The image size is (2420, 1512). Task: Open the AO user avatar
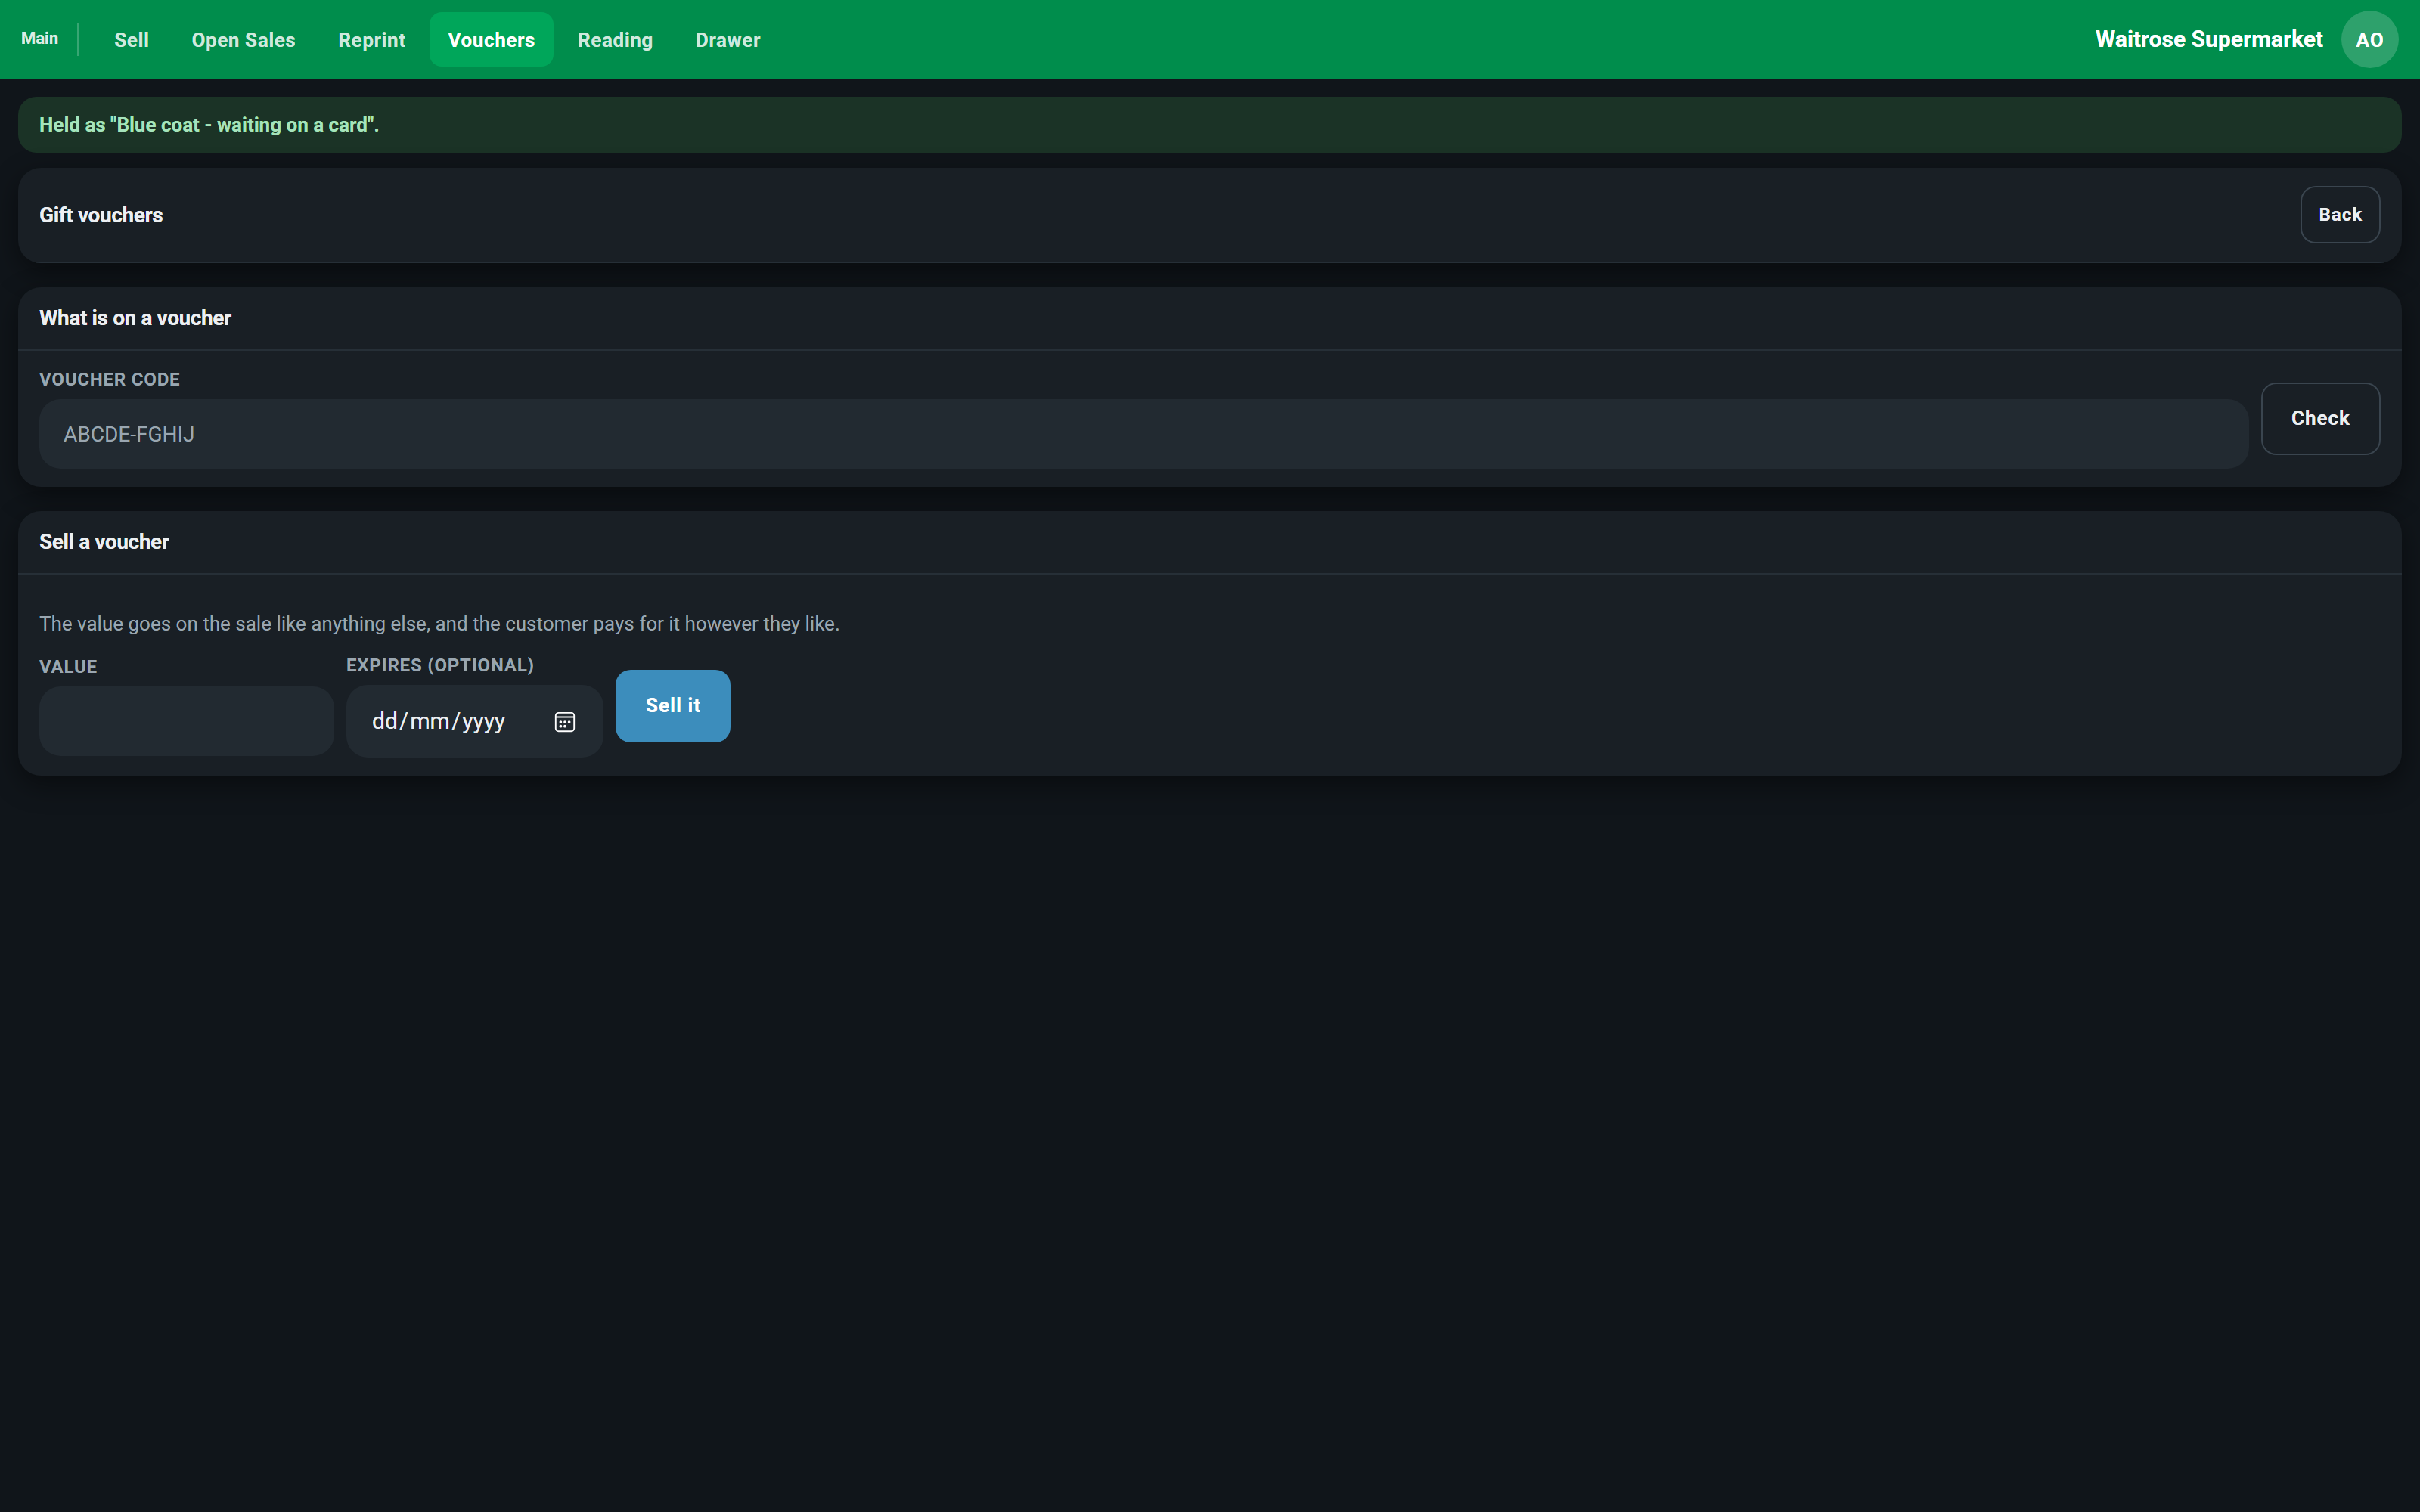[x=2369, y=40]
